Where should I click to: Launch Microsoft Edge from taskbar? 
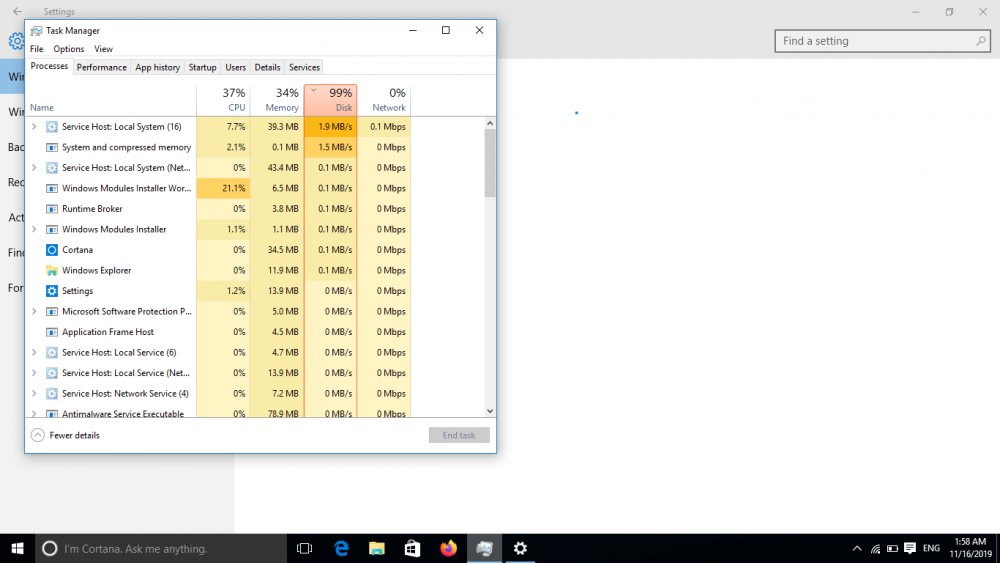pos(341,548)
